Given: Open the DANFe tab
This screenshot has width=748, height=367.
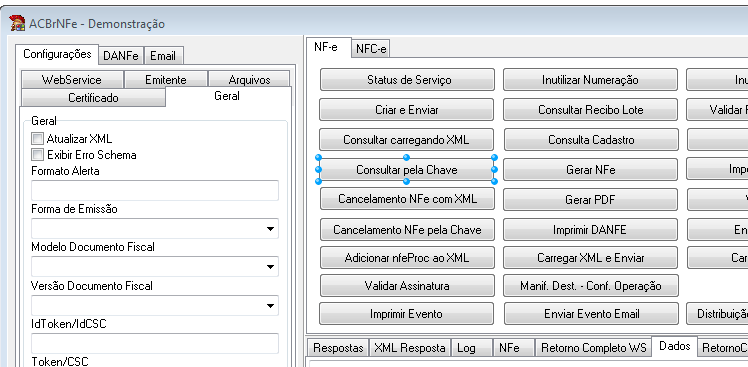Looking at the screenshot, I should [121, 56].
